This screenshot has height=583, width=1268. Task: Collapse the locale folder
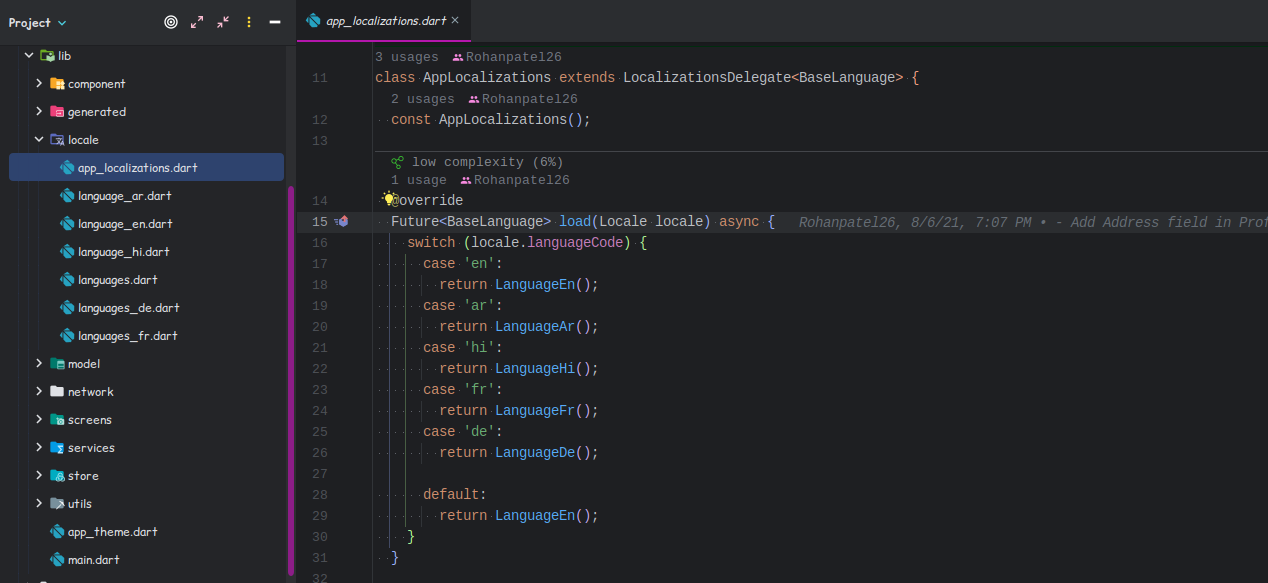39,140
